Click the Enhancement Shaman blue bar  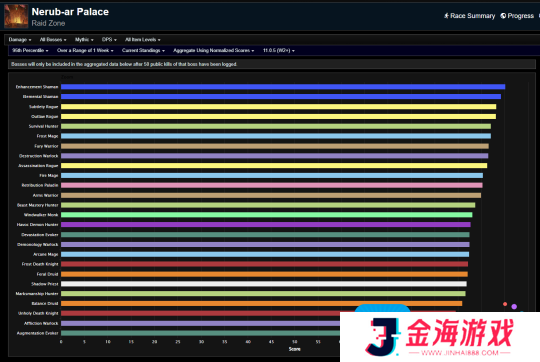(283, 87)
